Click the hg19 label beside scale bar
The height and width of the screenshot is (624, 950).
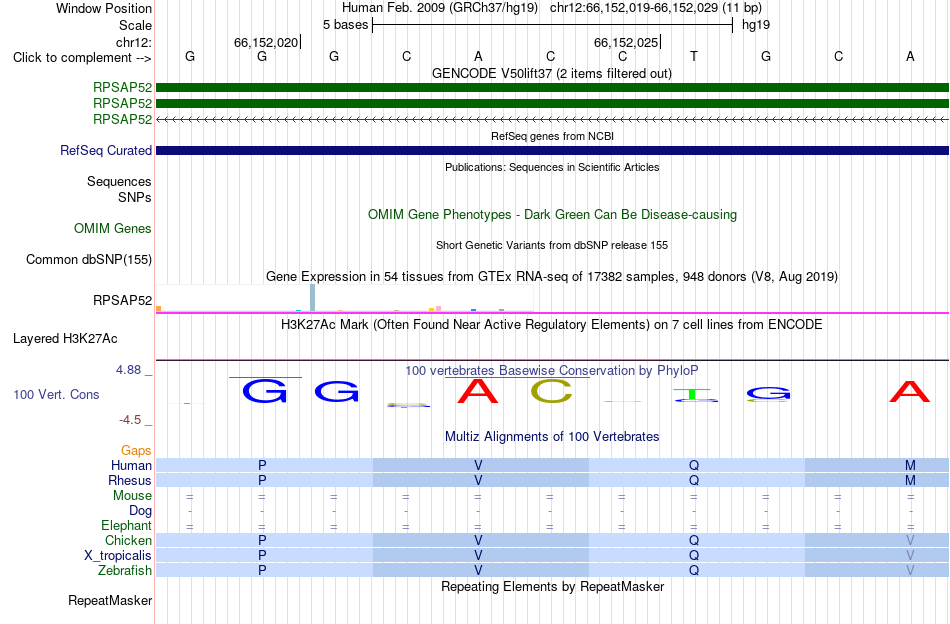[x=756, y=25]
